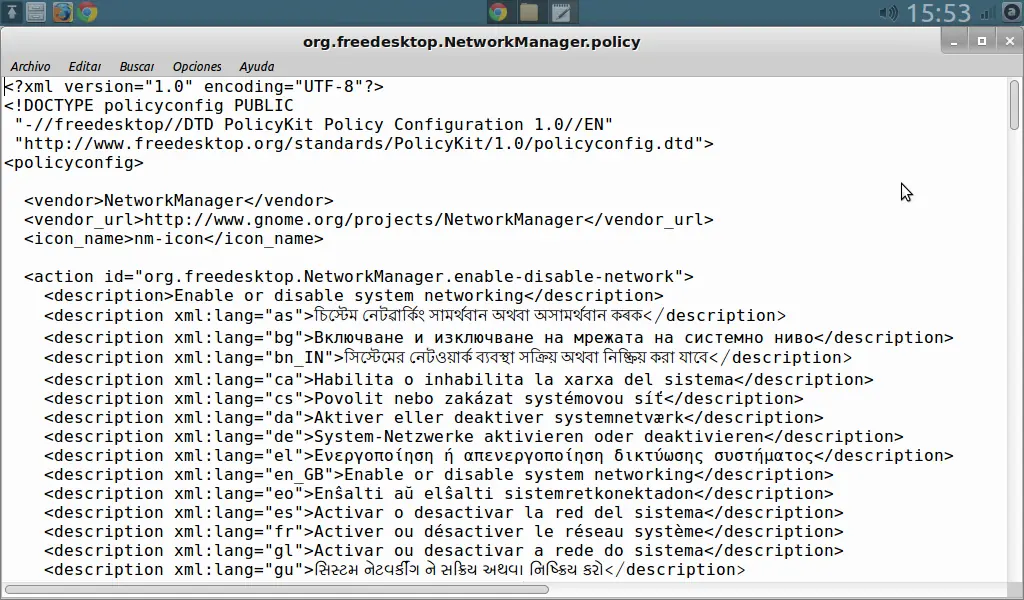Viewport: 1024px width, 600px height.
Task: Launch the file cabinet icon in panel
Action: pos(36,12)
